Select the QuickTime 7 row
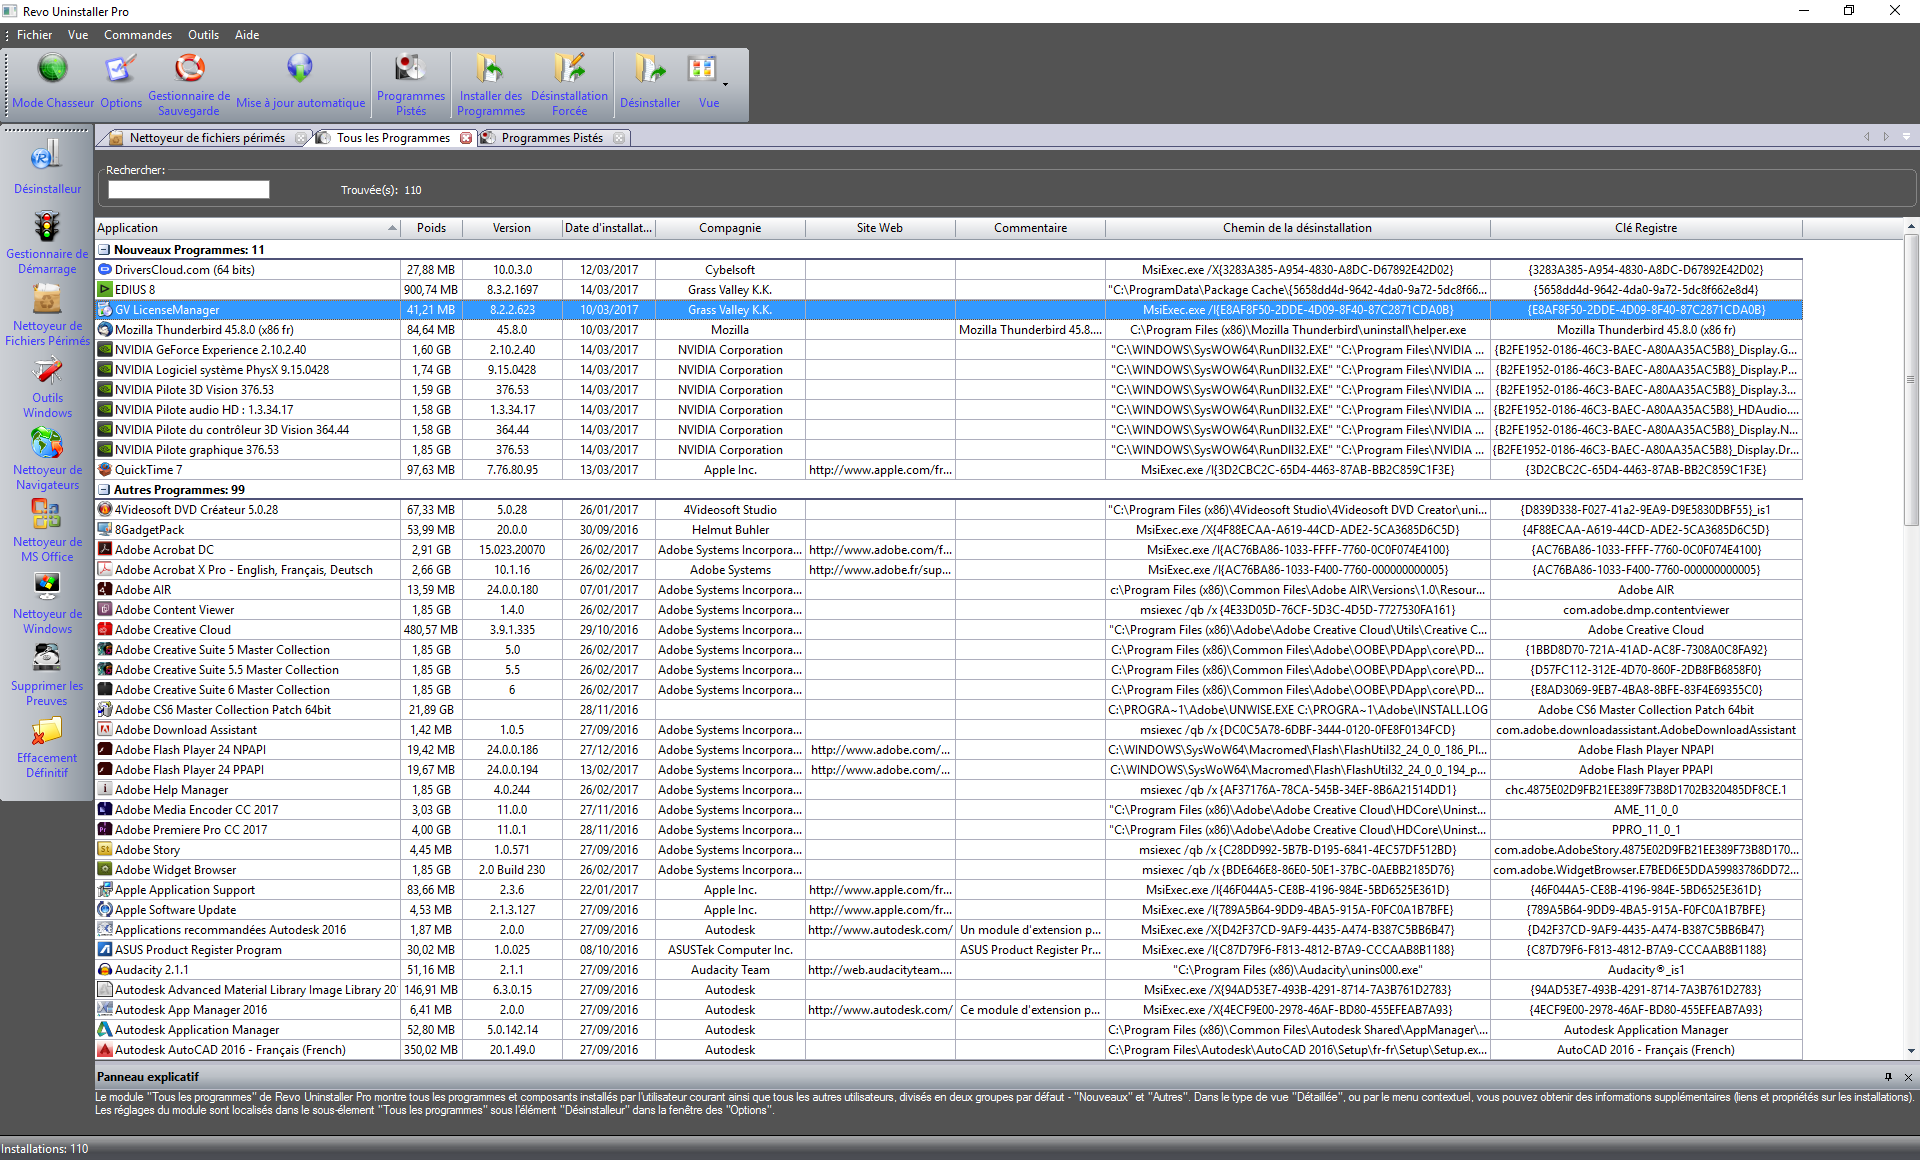 point(949,470)
